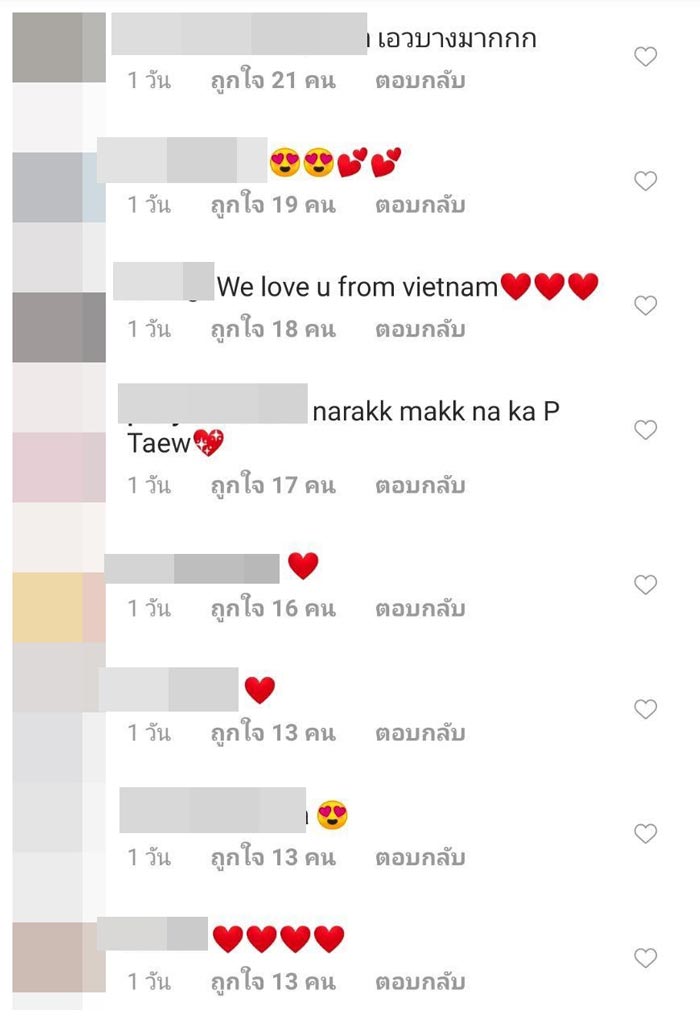Screen dimensions: 700x1029
Task: Tap heart on heart-eyes emoji comment, 19 likes
Action: coord(646,180)
